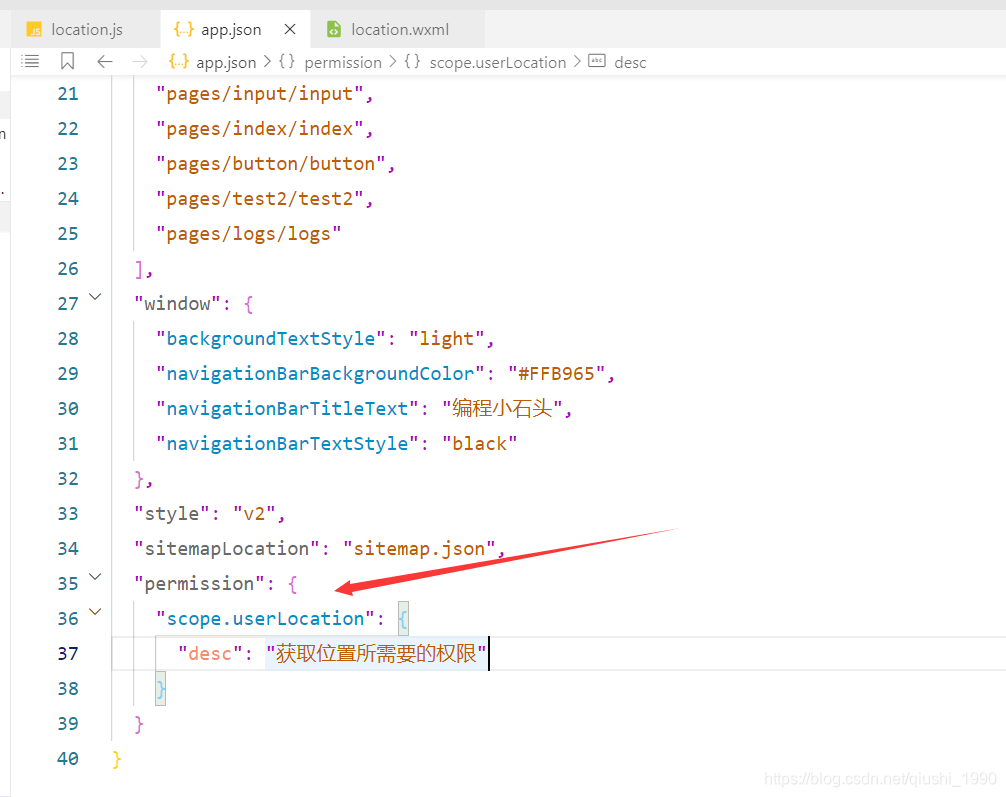The image size is (1006, 797).
Task: Click the "desc" key on line 37
Action: tap(210, 653)
